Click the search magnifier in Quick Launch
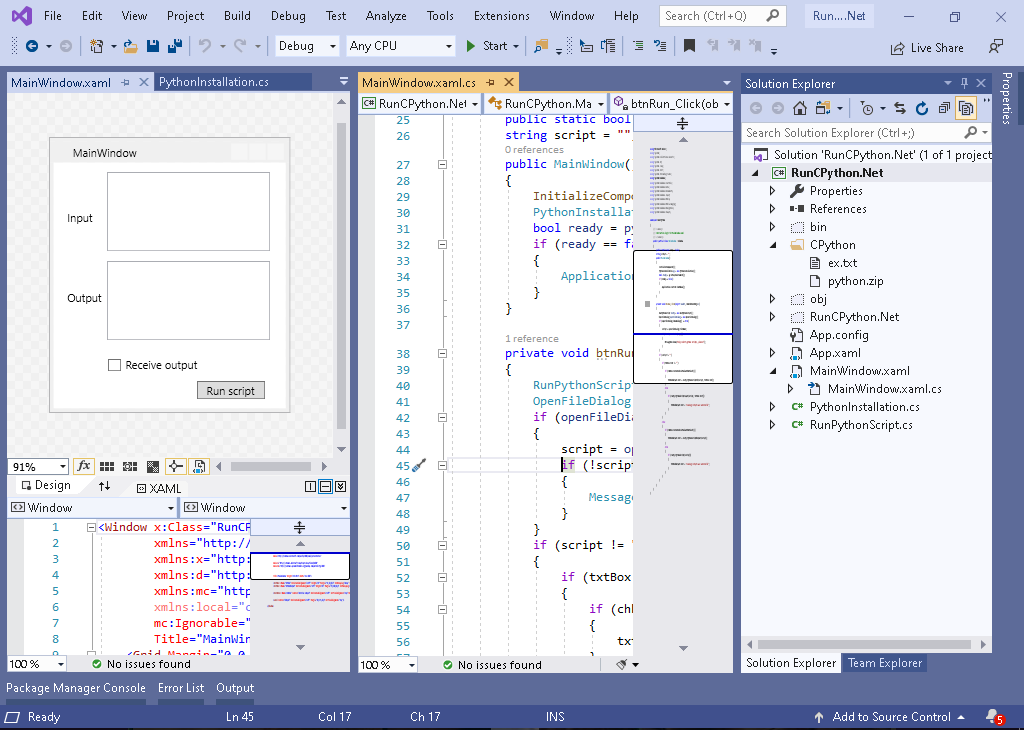 (x=773, y=16)
